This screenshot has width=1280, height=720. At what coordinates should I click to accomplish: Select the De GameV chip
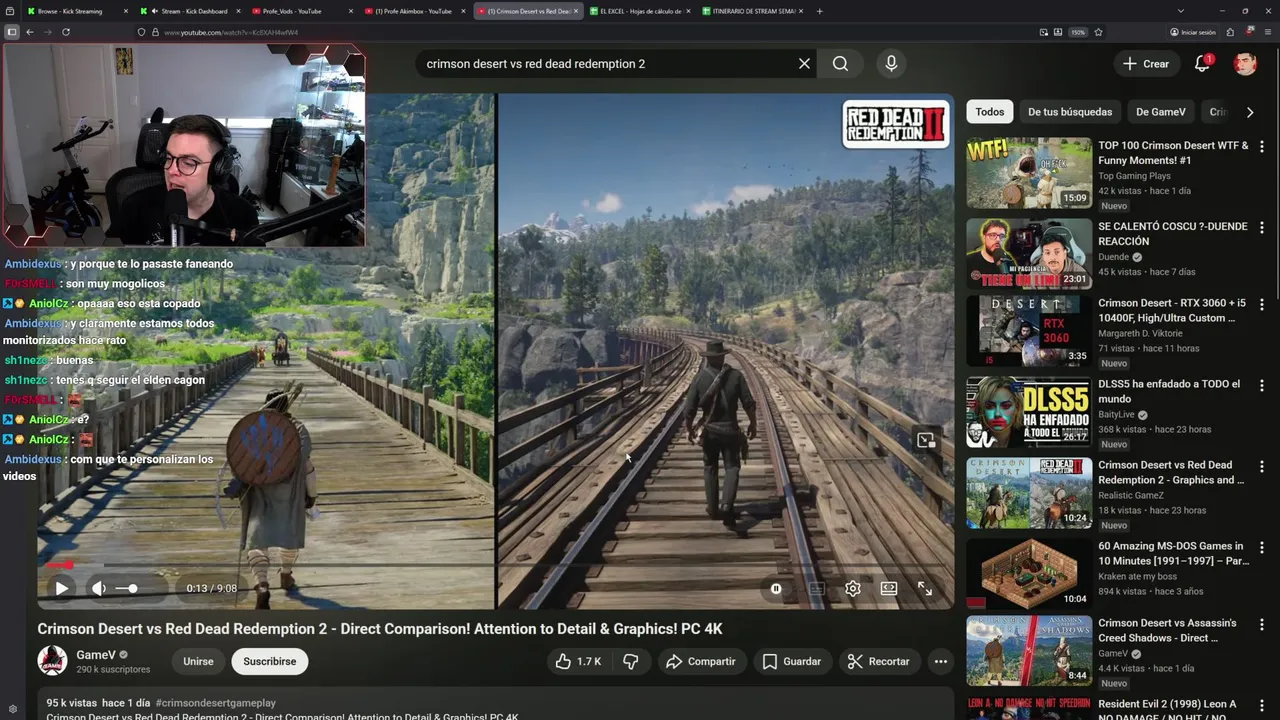1161,112
